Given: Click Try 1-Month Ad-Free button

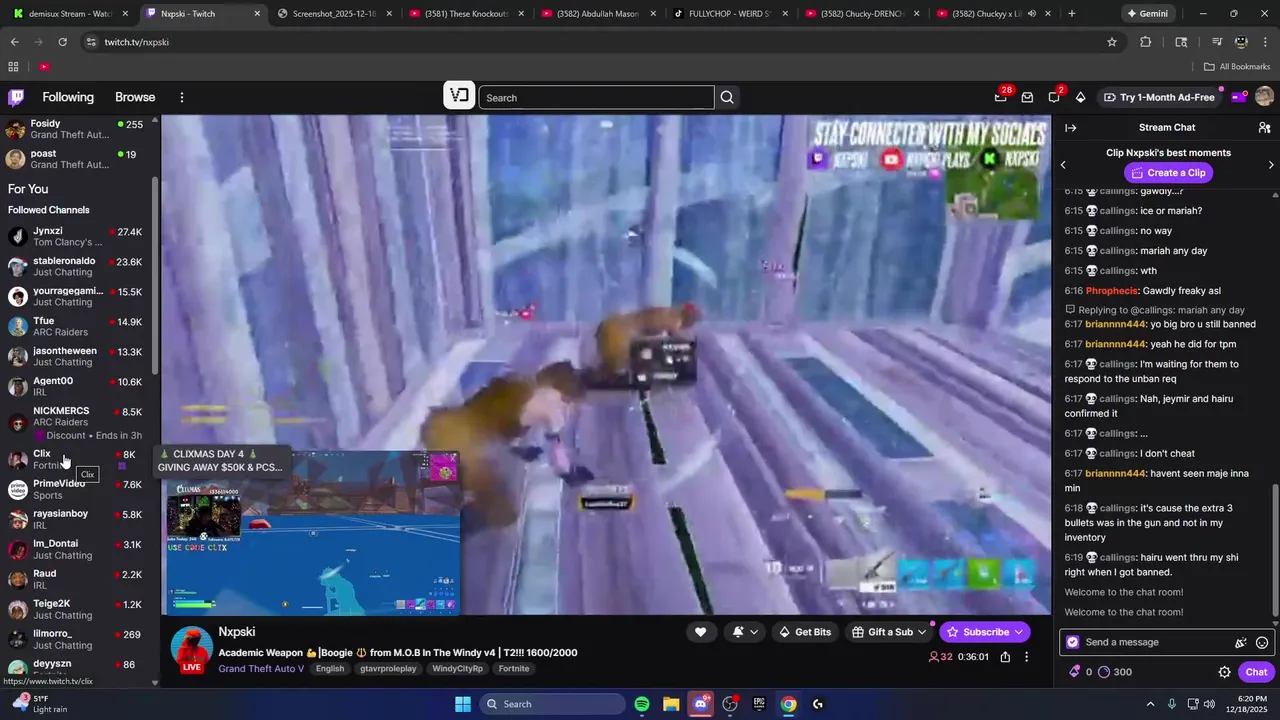Looking at the screenshot, I should 1158,97.
